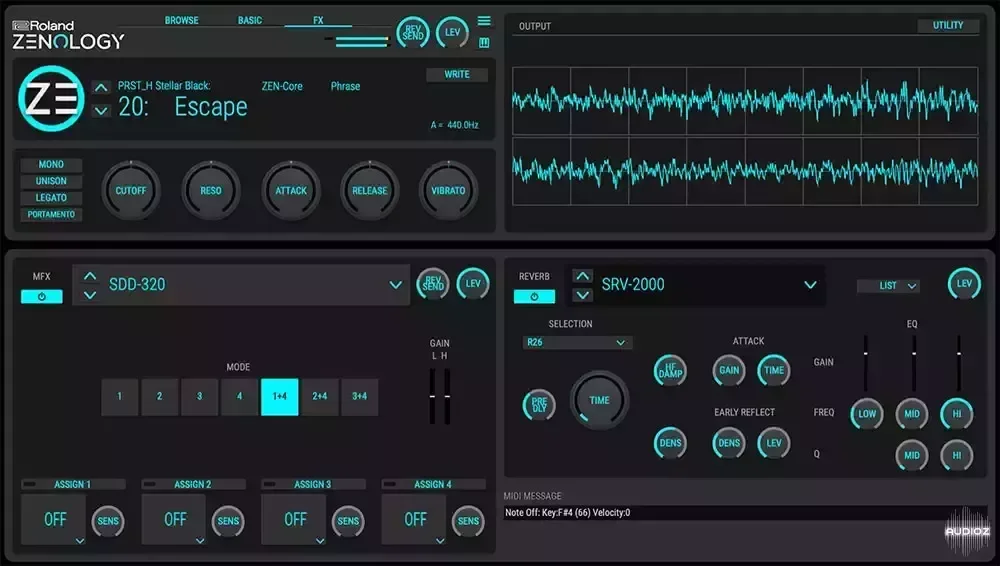Click the PRE DLY knob

539,405
